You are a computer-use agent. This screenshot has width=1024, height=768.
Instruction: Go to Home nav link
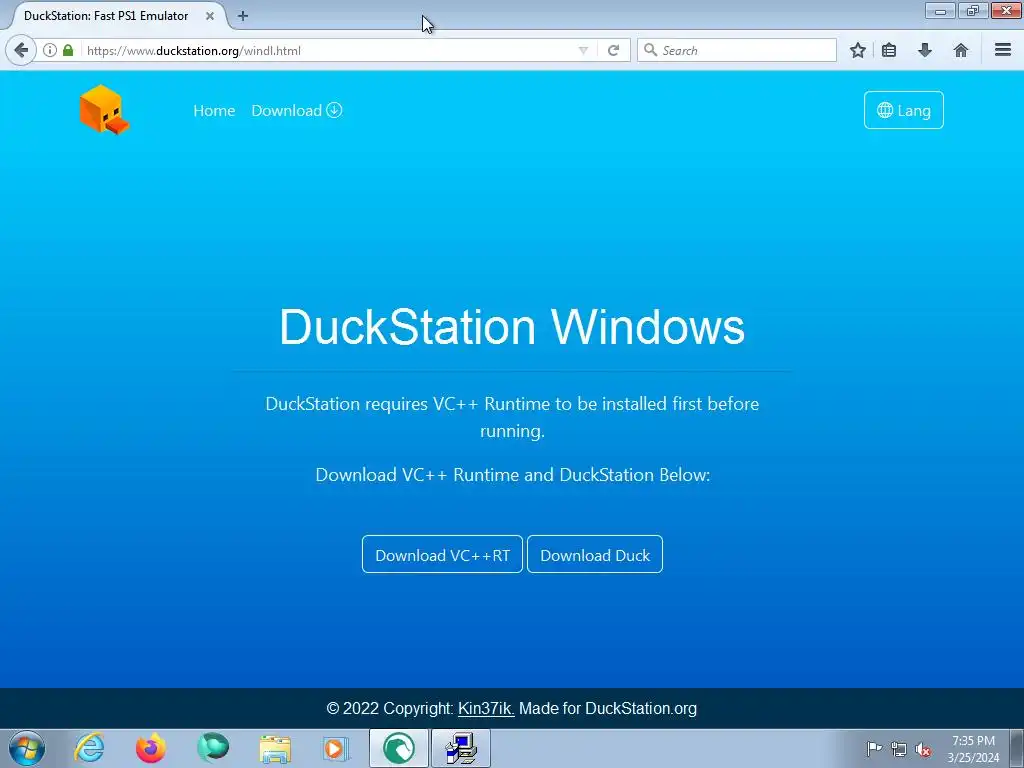pos(214,110)
